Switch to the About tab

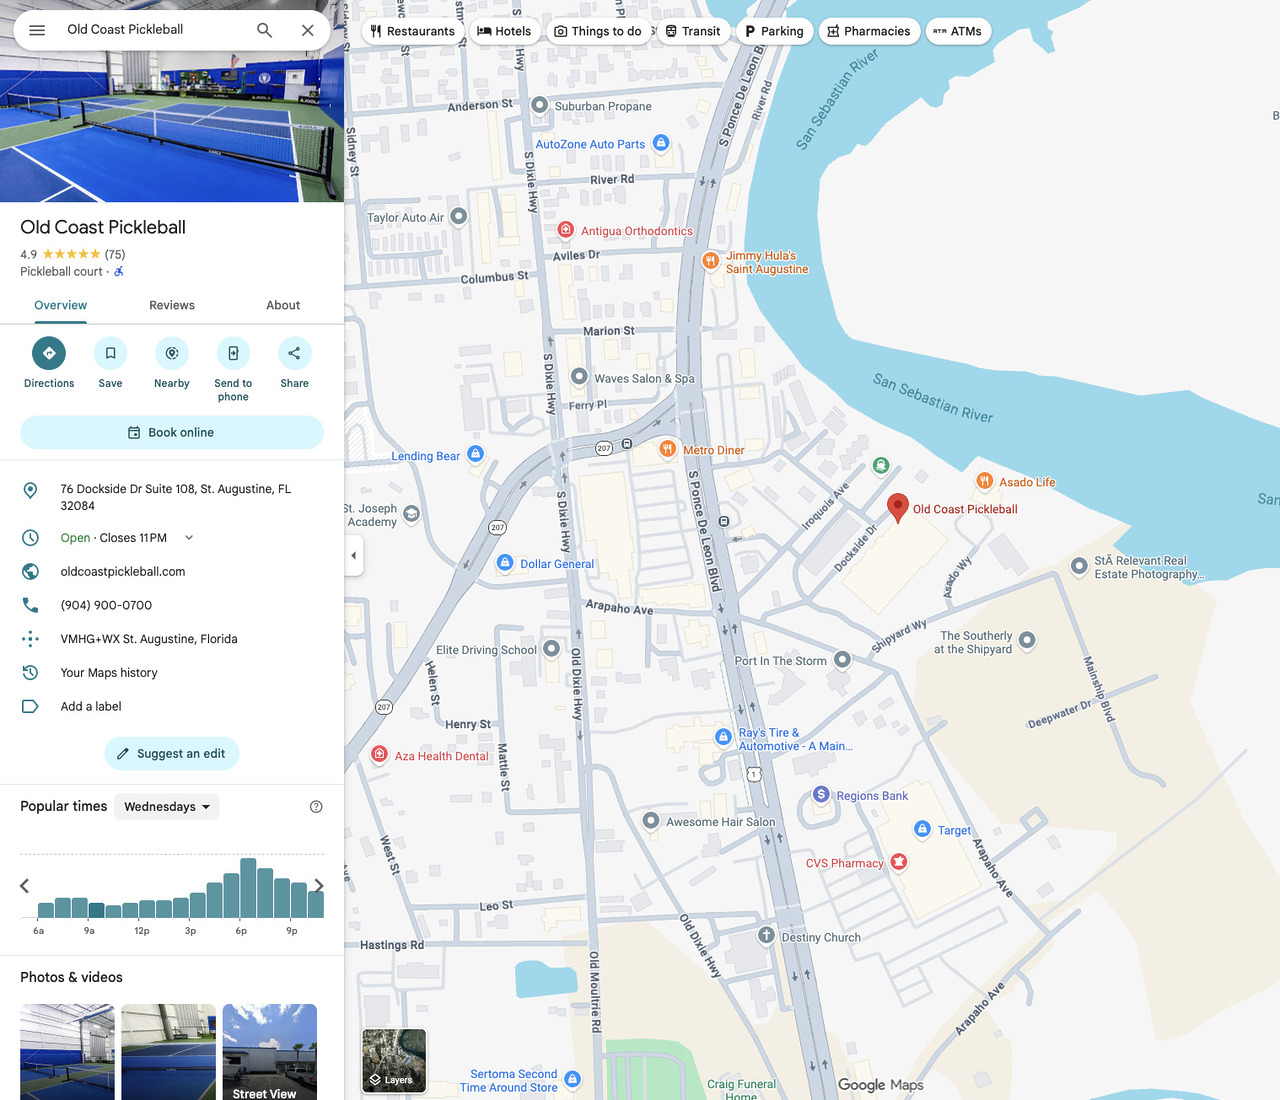283,305
